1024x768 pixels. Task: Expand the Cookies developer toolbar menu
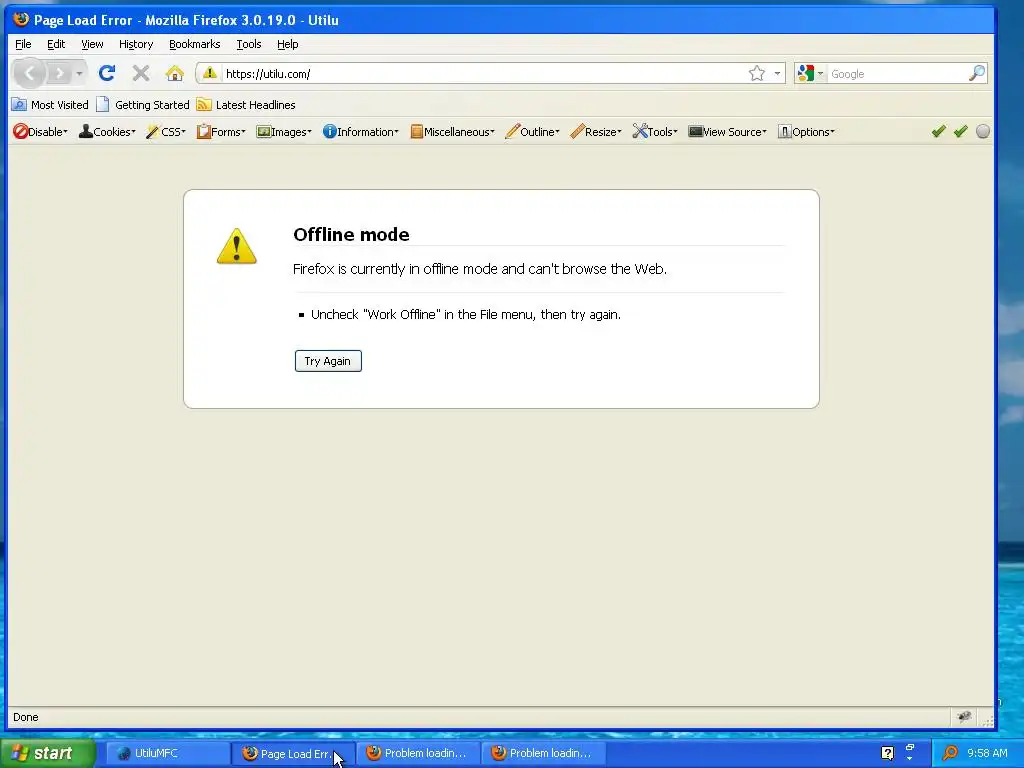tap(107, 131)
